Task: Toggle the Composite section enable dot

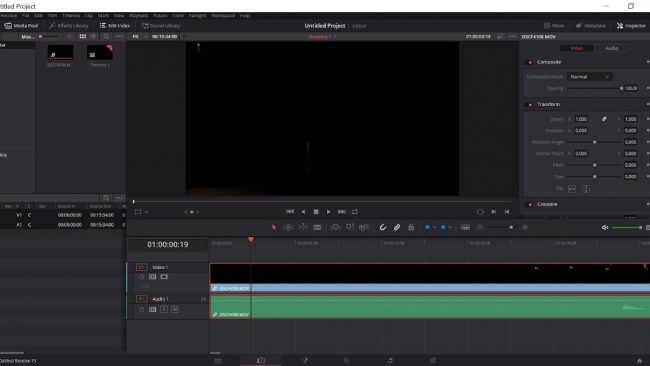Action: (530, 62)
